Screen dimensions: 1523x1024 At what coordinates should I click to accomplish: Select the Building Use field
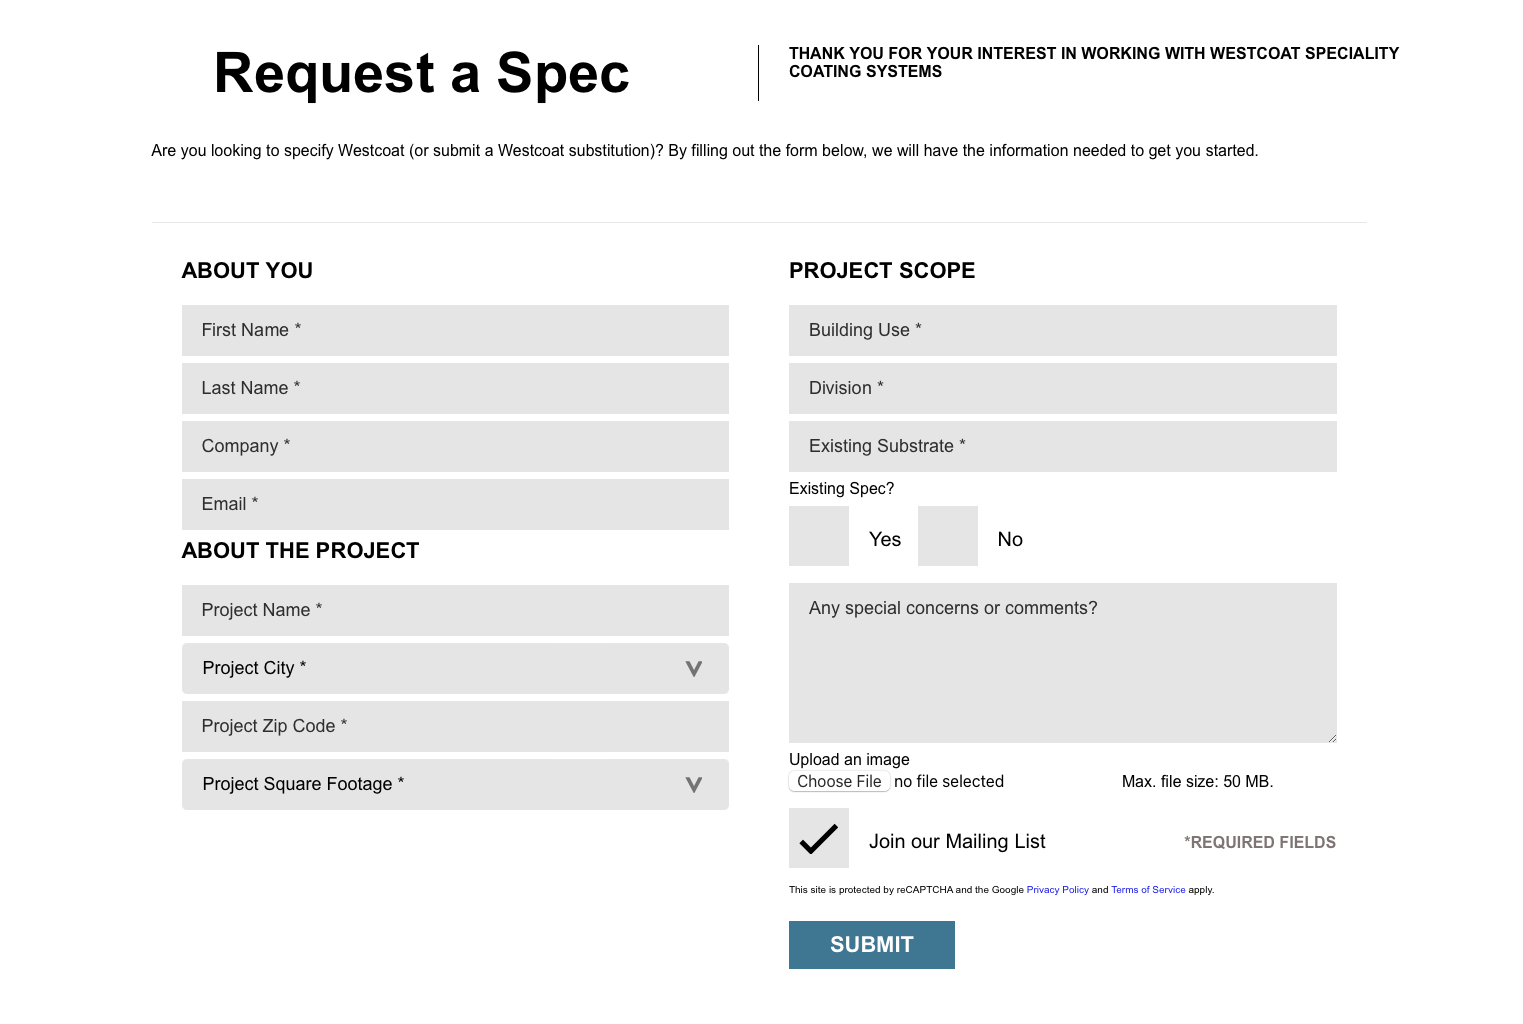pyautogui.click(x=1062, y=330)
